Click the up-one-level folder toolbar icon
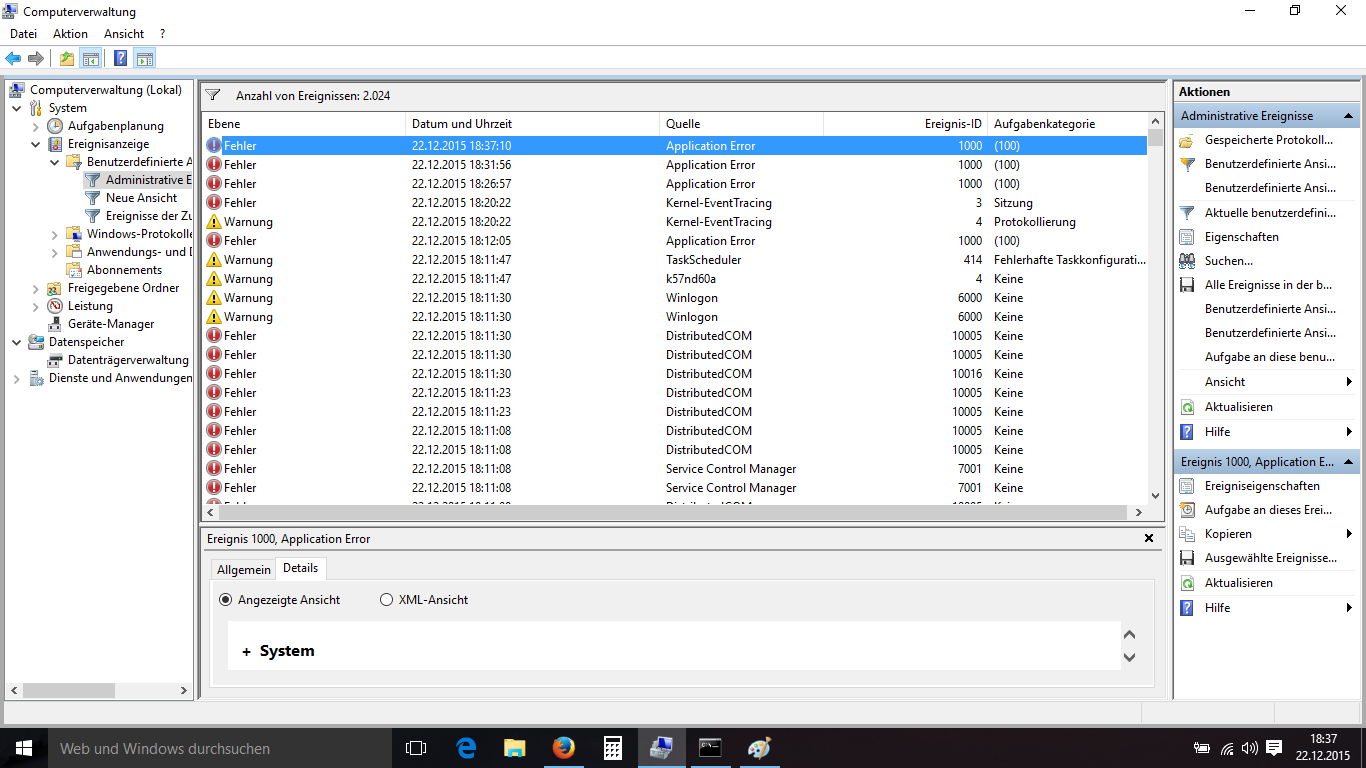1366x768 pixels. pyautogui.click(x=66, y=58)
